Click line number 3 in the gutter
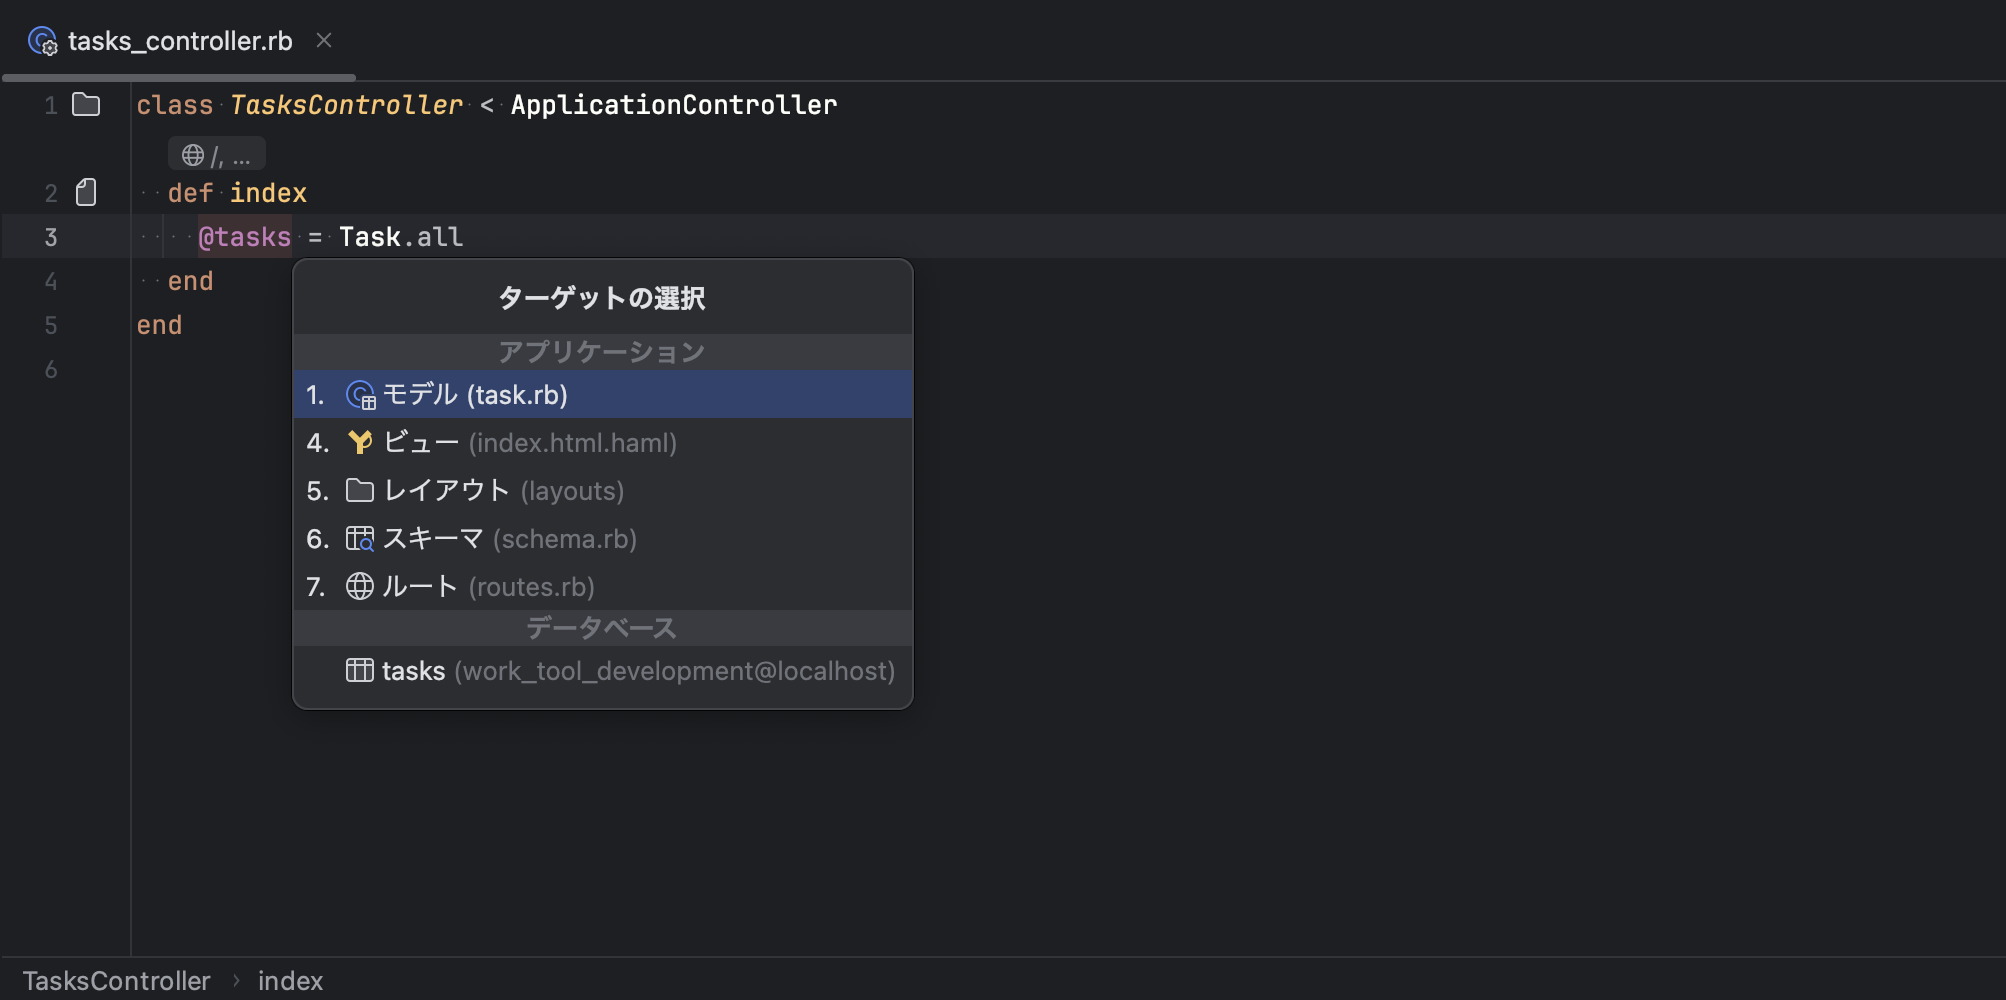This screenshot has height=1000, width=2006. click(50, 237)
